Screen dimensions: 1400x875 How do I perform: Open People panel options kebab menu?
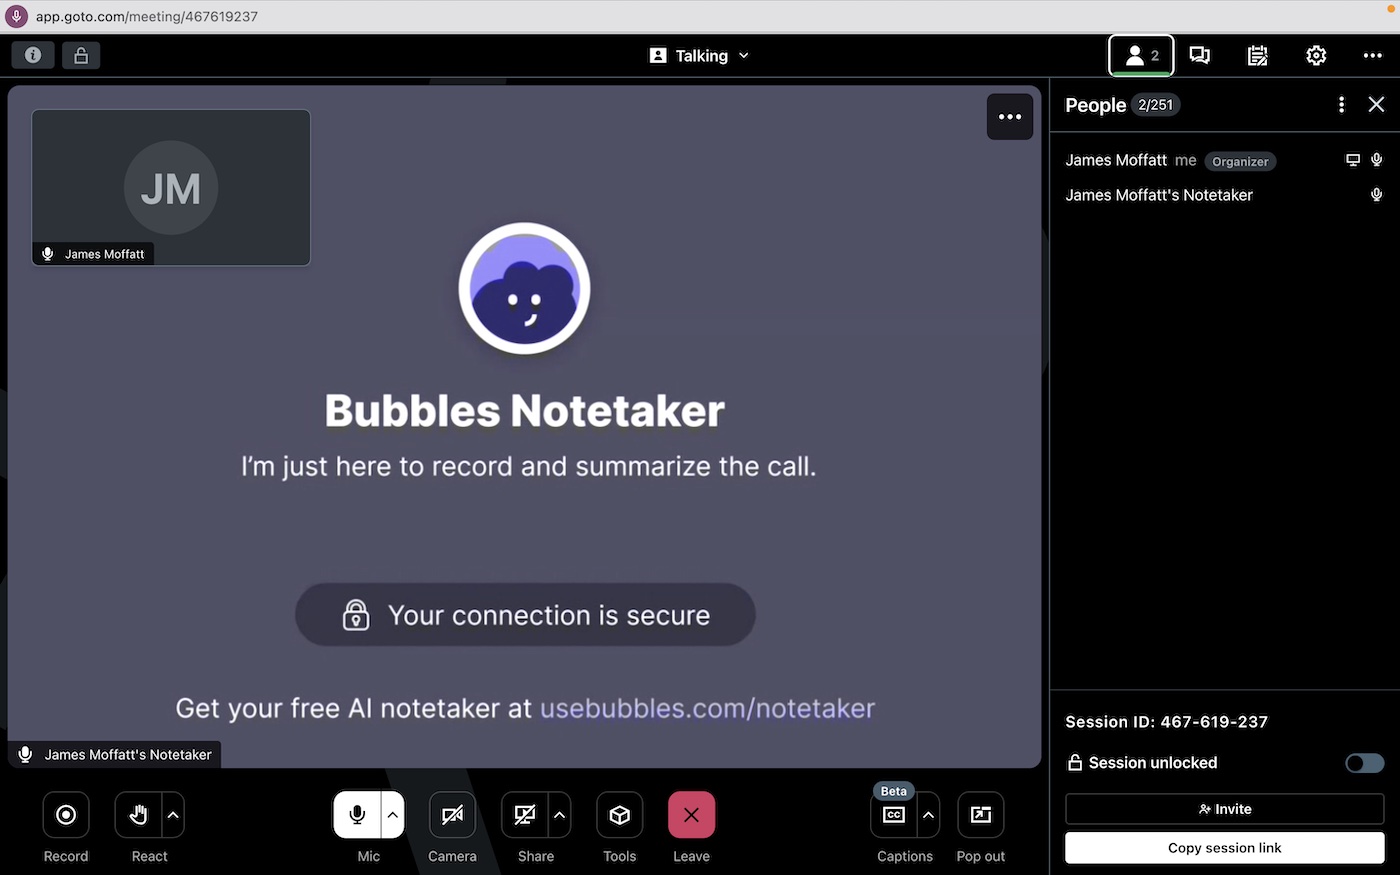[x=1341, y=105]
